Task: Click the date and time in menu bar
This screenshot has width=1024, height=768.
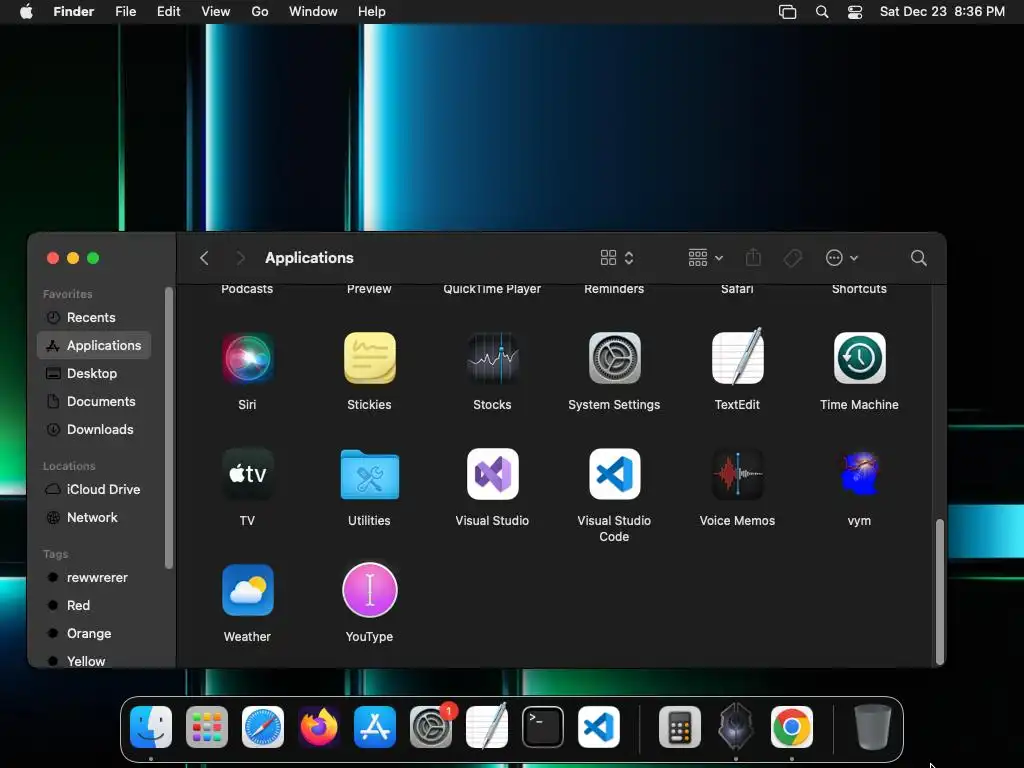Action: coord(942,11)
